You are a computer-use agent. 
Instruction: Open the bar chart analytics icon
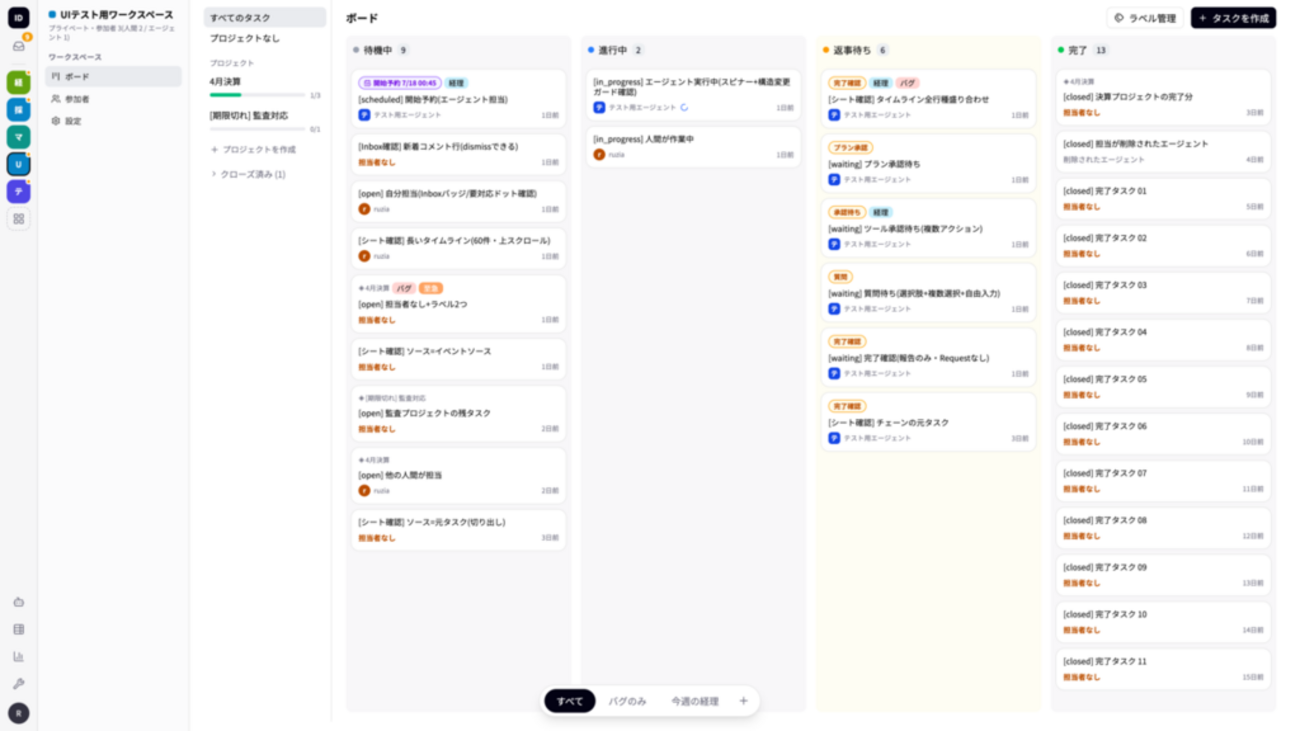[x=19, y=656]
